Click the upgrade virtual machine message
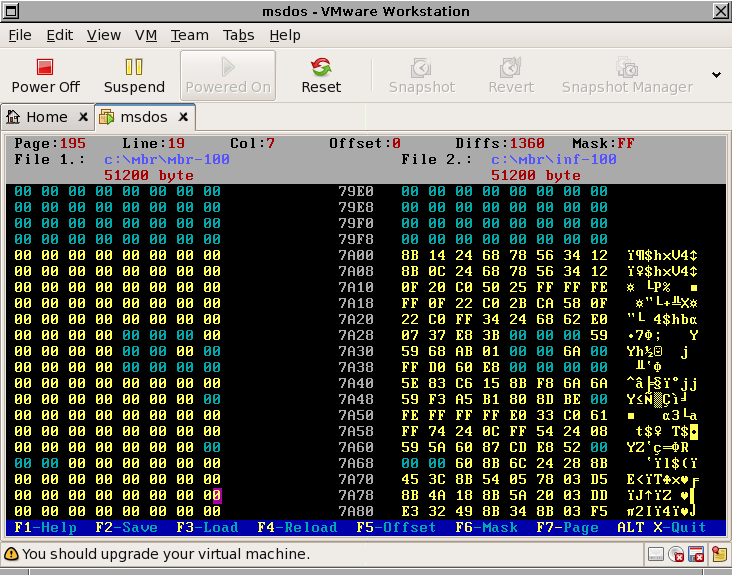 [166, 554]
